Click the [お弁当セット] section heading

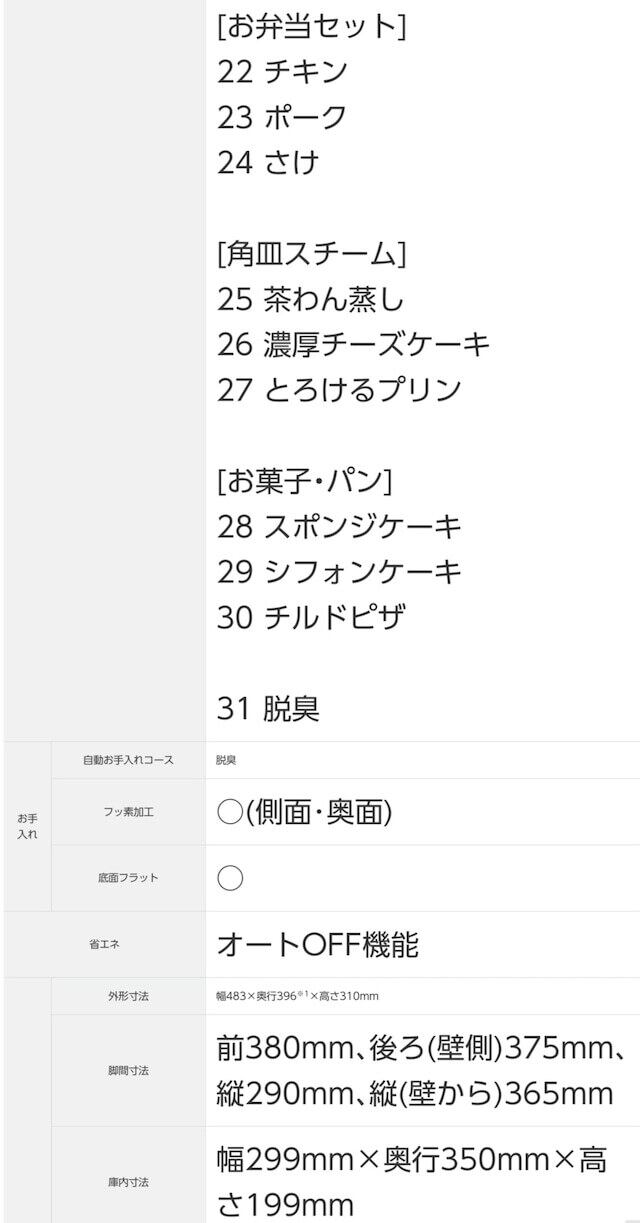311,26
